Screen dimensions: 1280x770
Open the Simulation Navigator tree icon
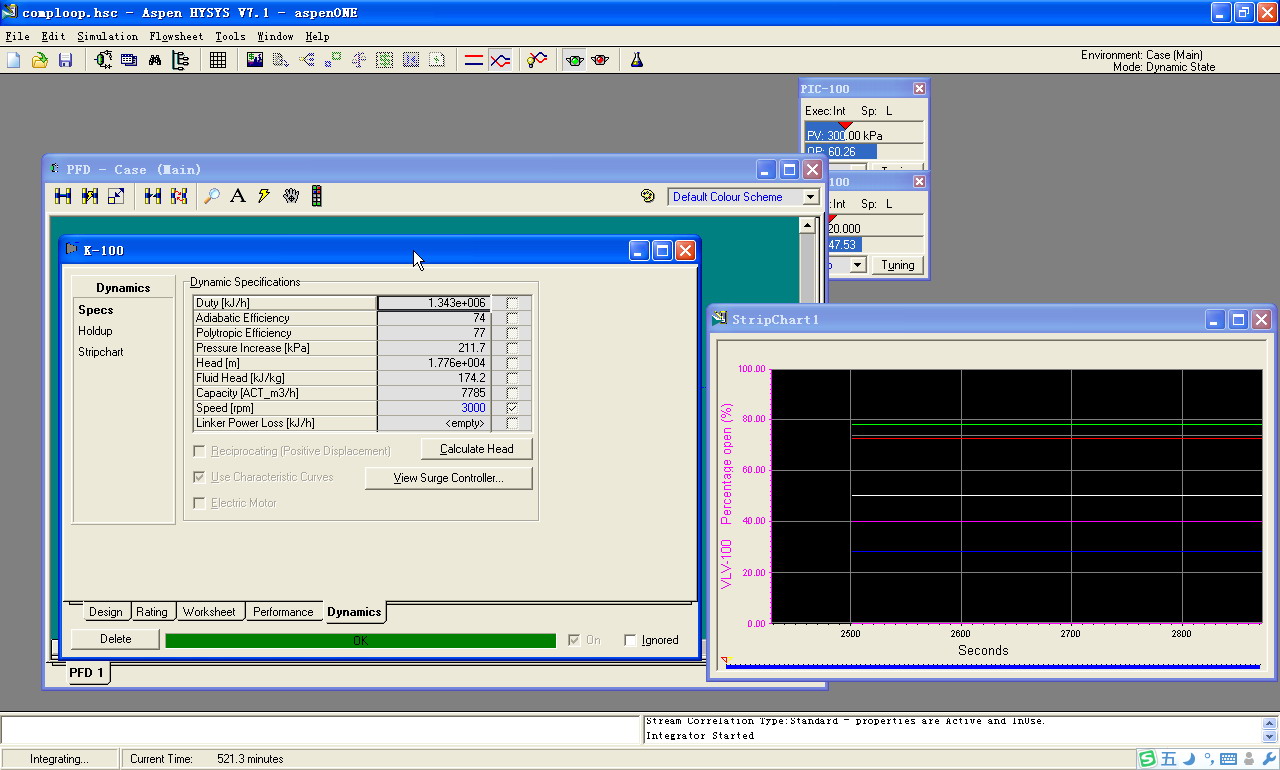[x=181, y=60]
